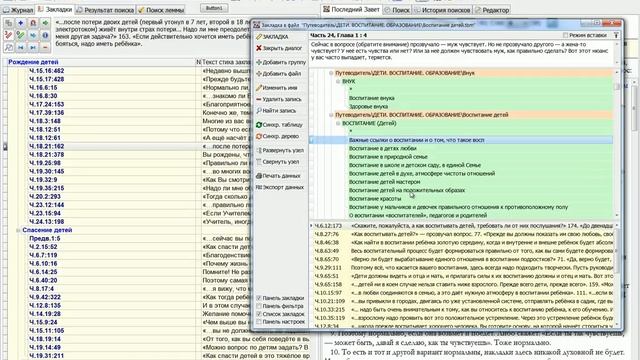Click the pin icon beside Режим вставки

click(x=616, y=36)
